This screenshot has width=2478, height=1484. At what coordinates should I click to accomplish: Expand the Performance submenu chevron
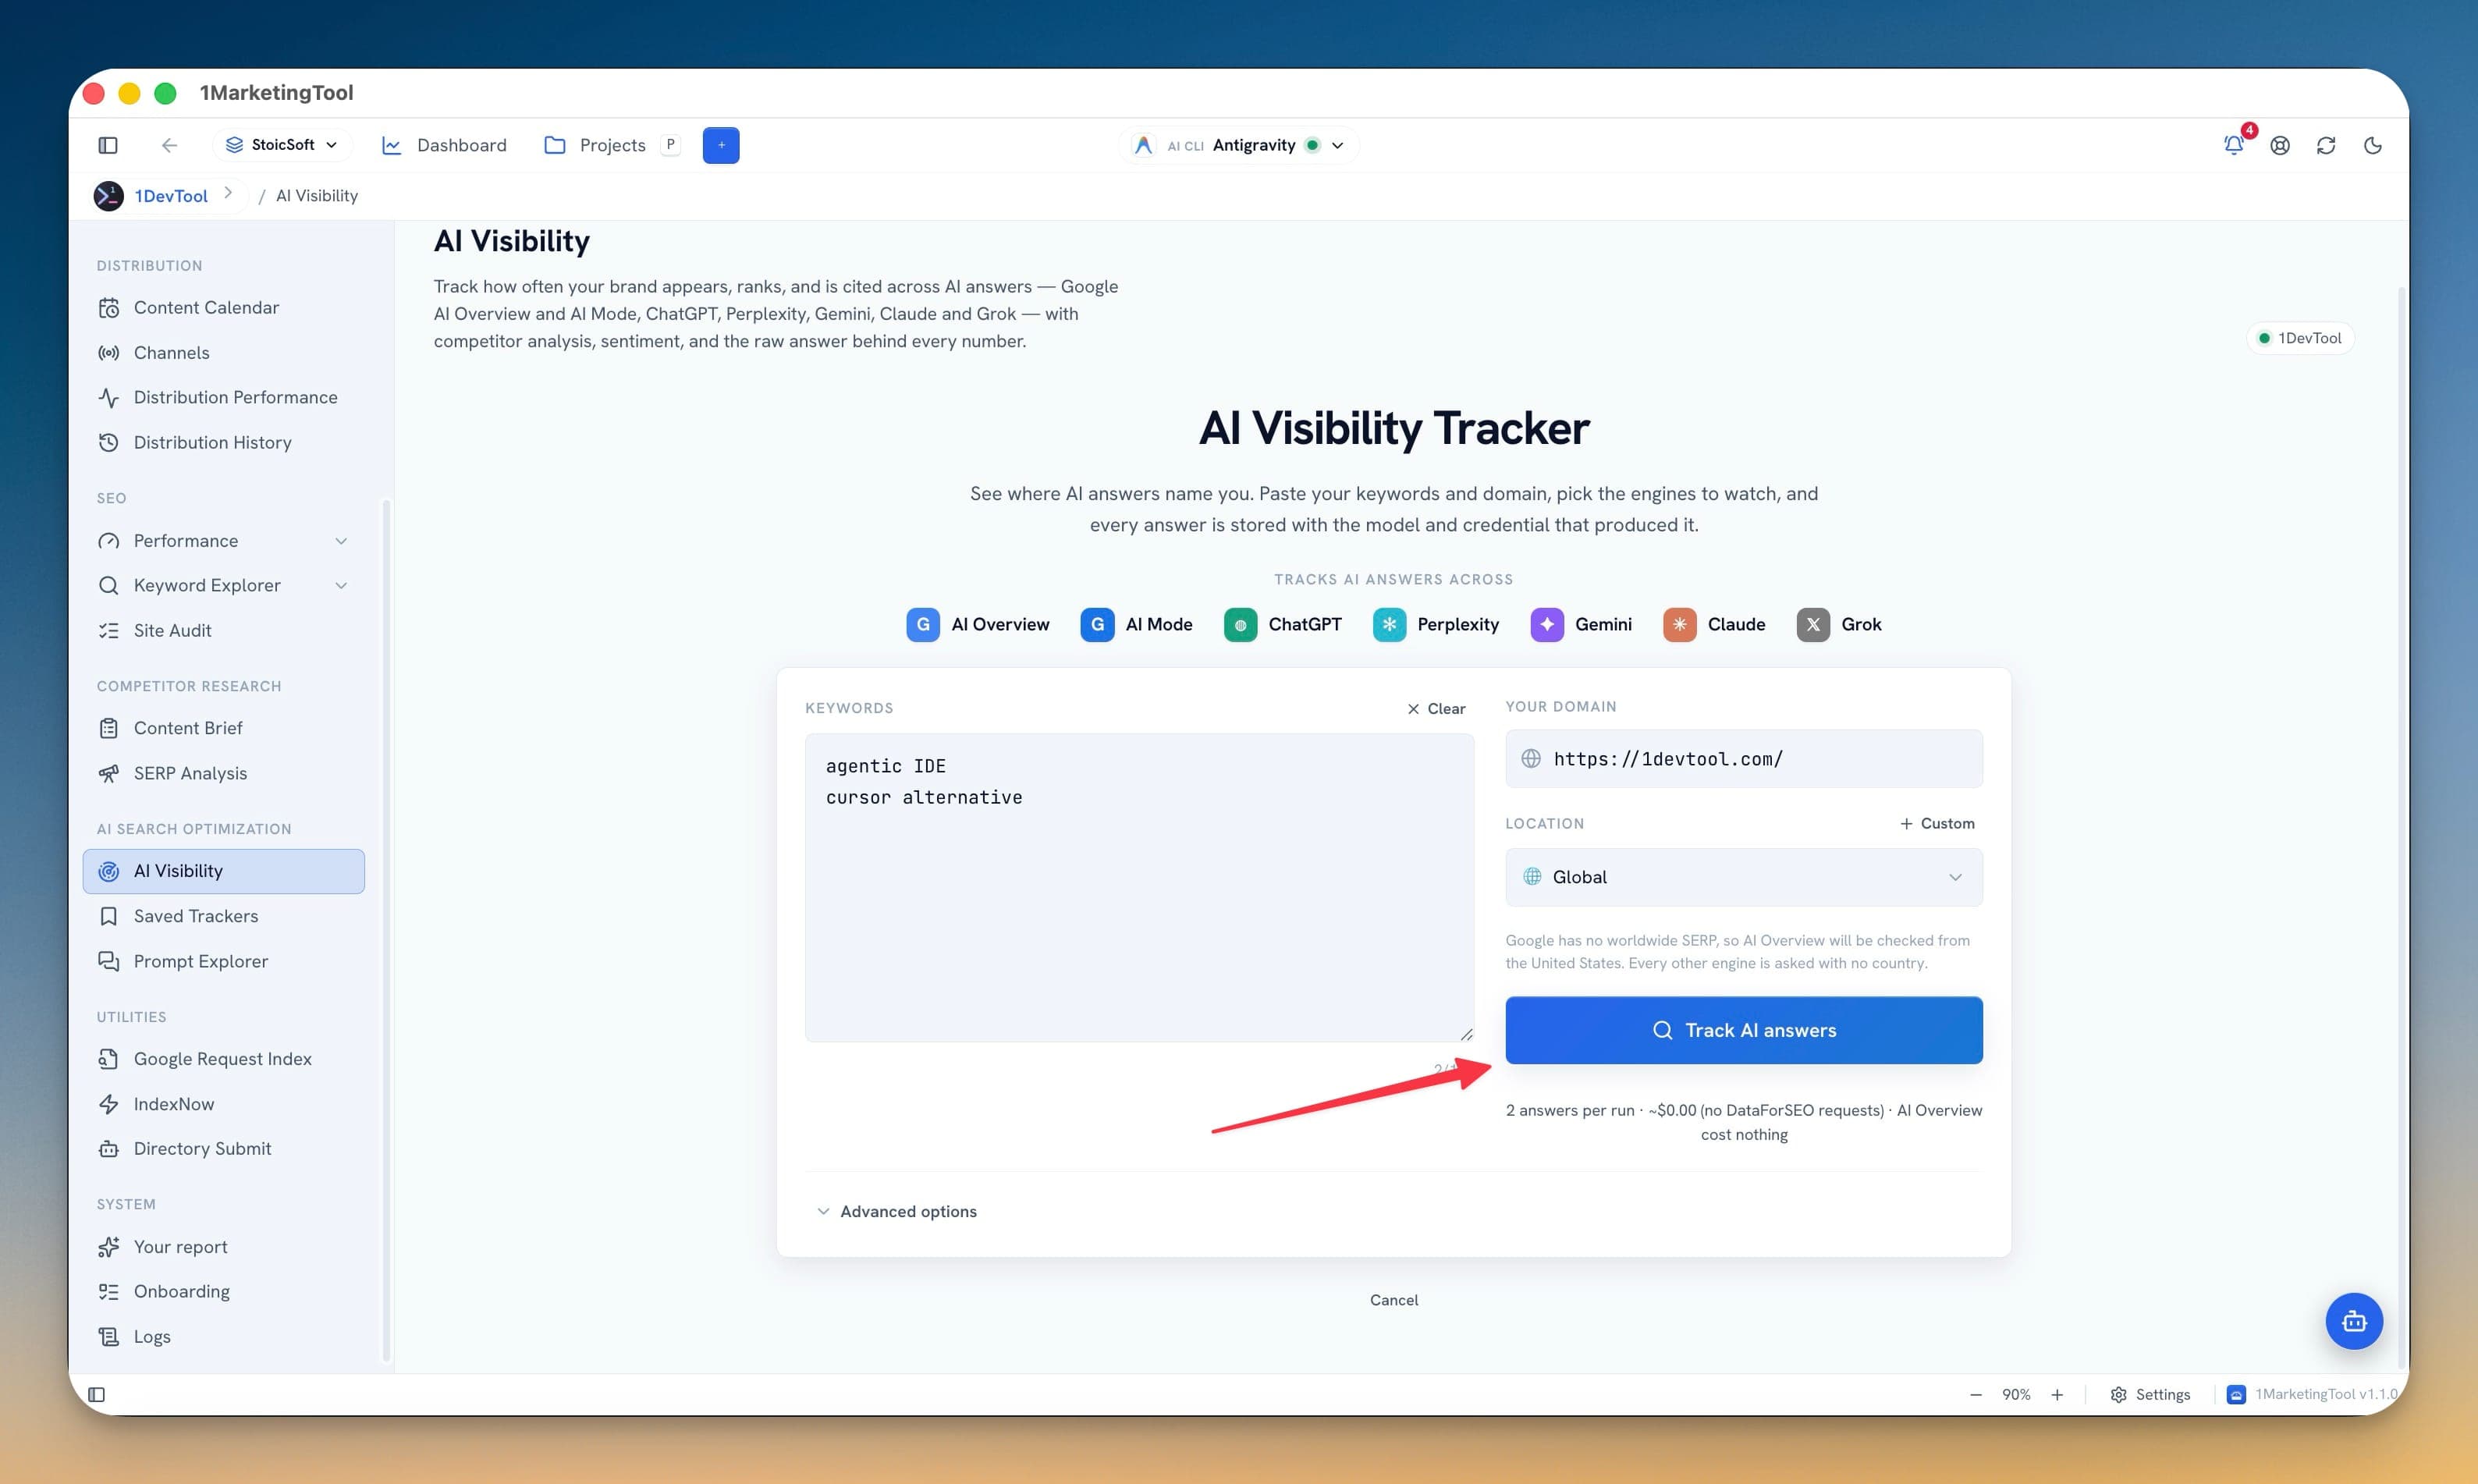[x=341, y=541]
